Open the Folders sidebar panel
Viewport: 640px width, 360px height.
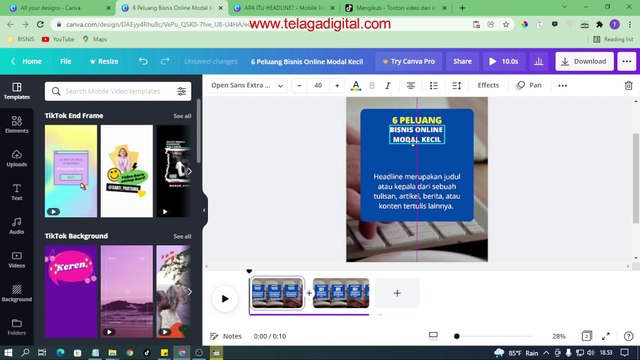(17, 327)
